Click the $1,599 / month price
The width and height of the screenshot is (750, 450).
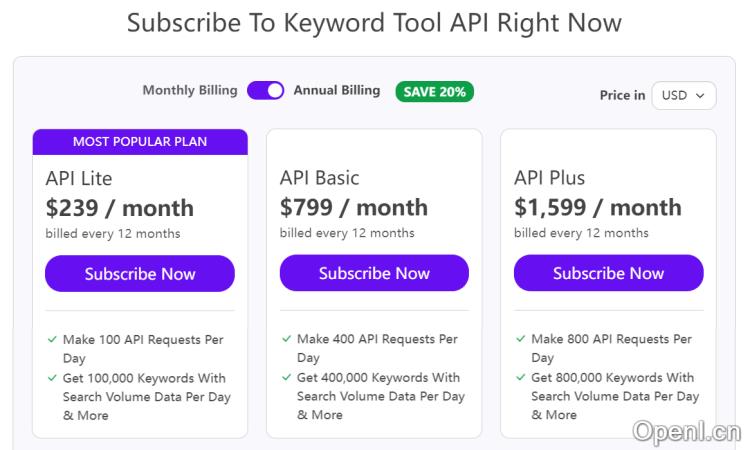click(x=597, y=208)
